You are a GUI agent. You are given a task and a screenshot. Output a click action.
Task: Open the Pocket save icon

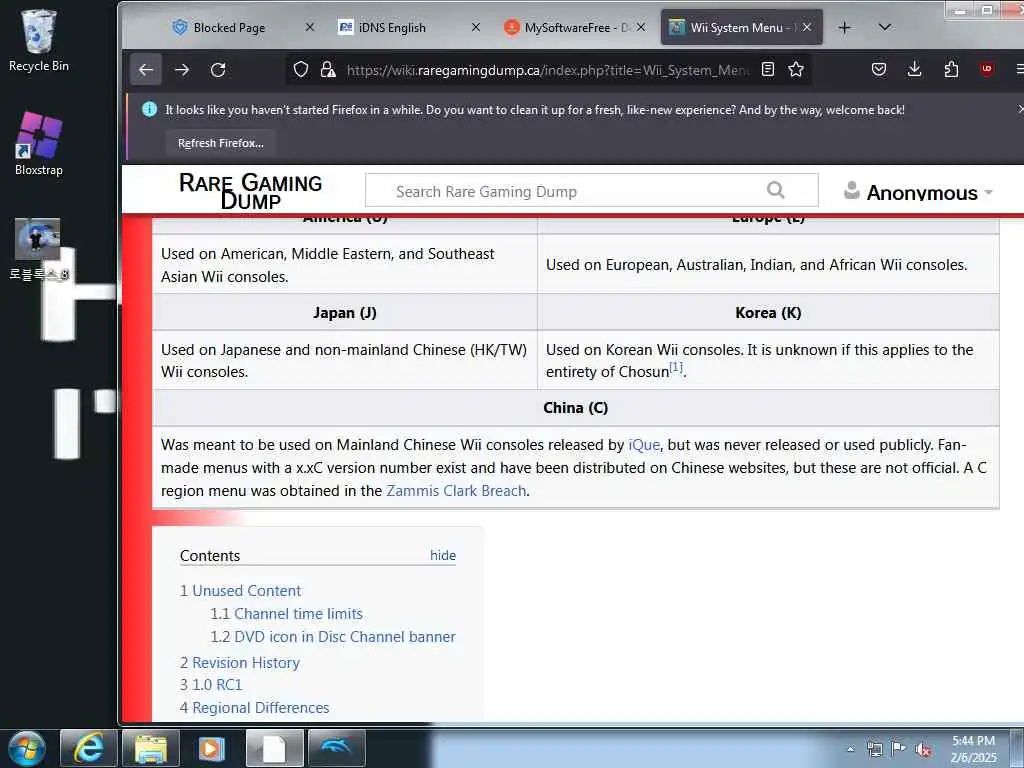879,69
